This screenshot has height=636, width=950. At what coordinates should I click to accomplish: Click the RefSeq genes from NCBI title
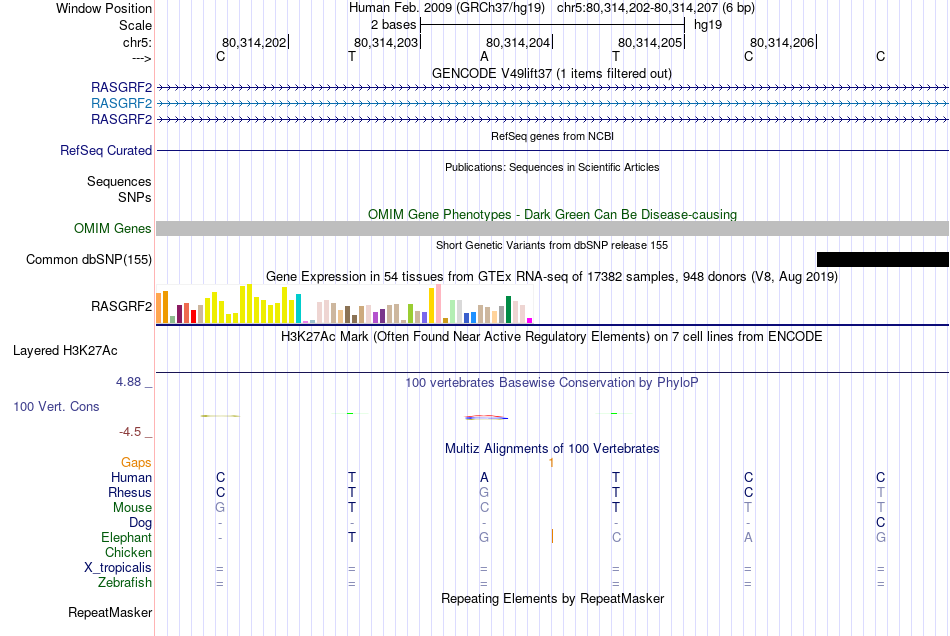coord(553,136)
